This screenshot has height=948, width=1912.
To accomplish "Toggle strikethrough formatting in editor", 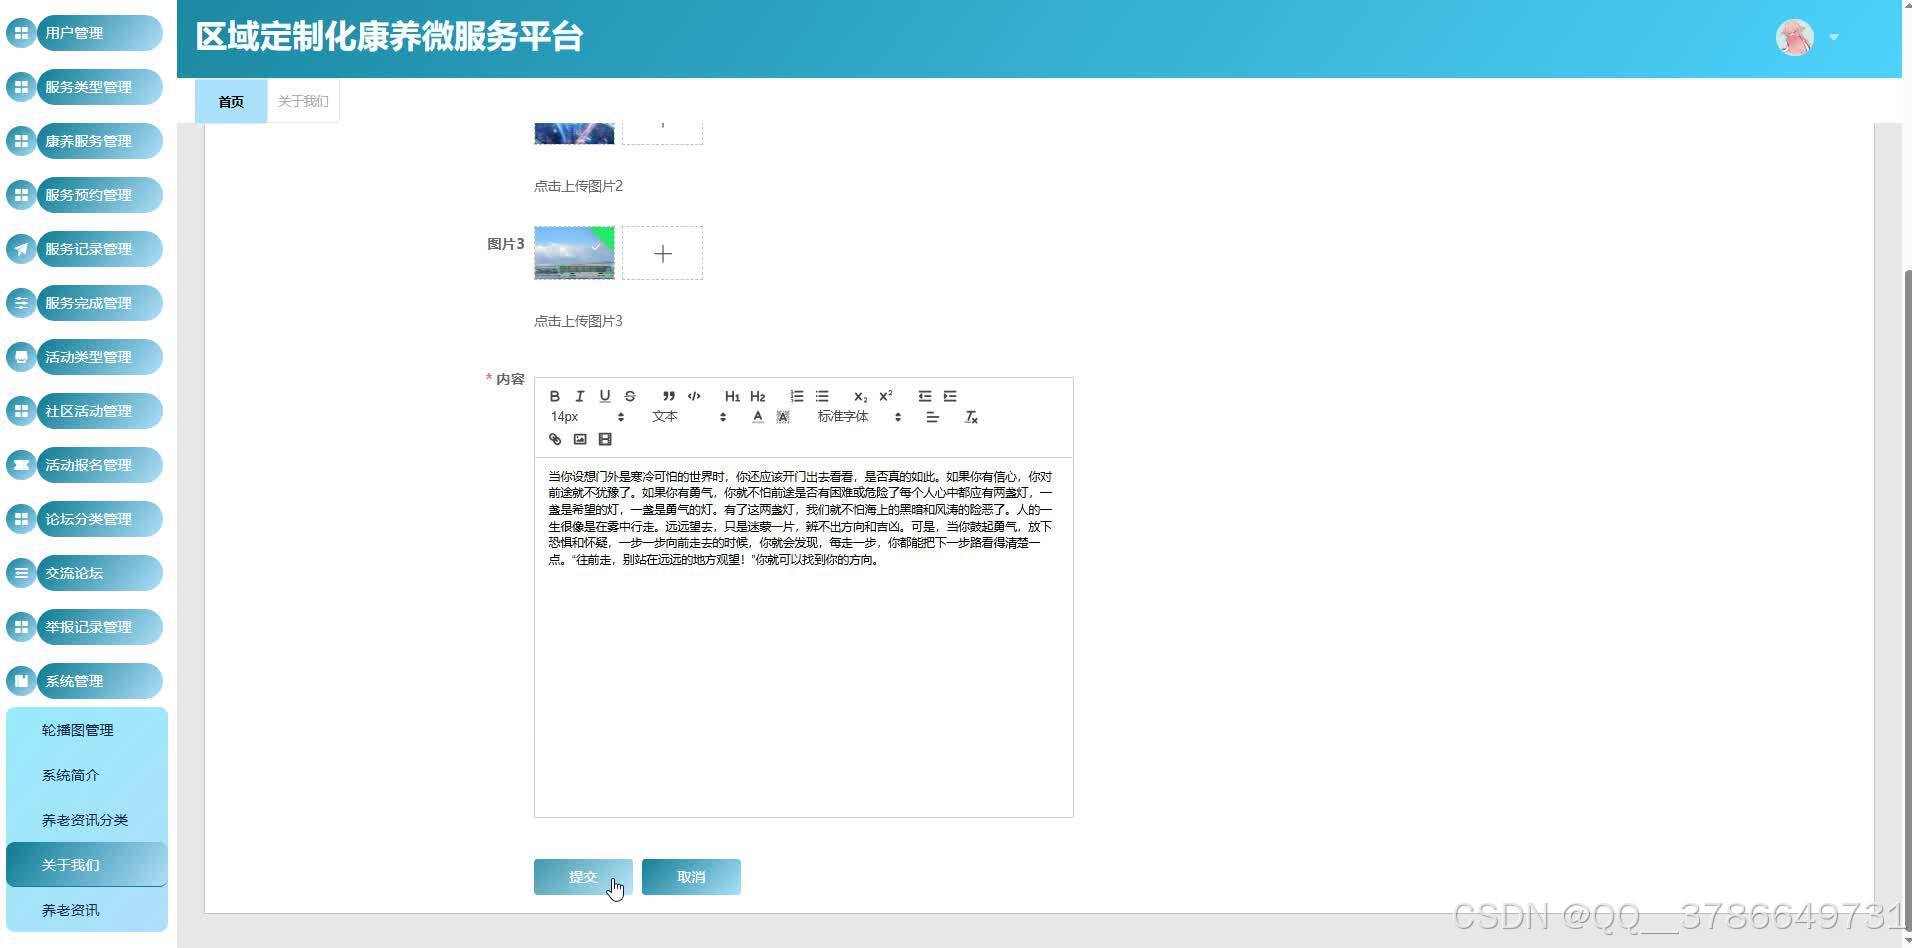I will (x=630, y=396).
